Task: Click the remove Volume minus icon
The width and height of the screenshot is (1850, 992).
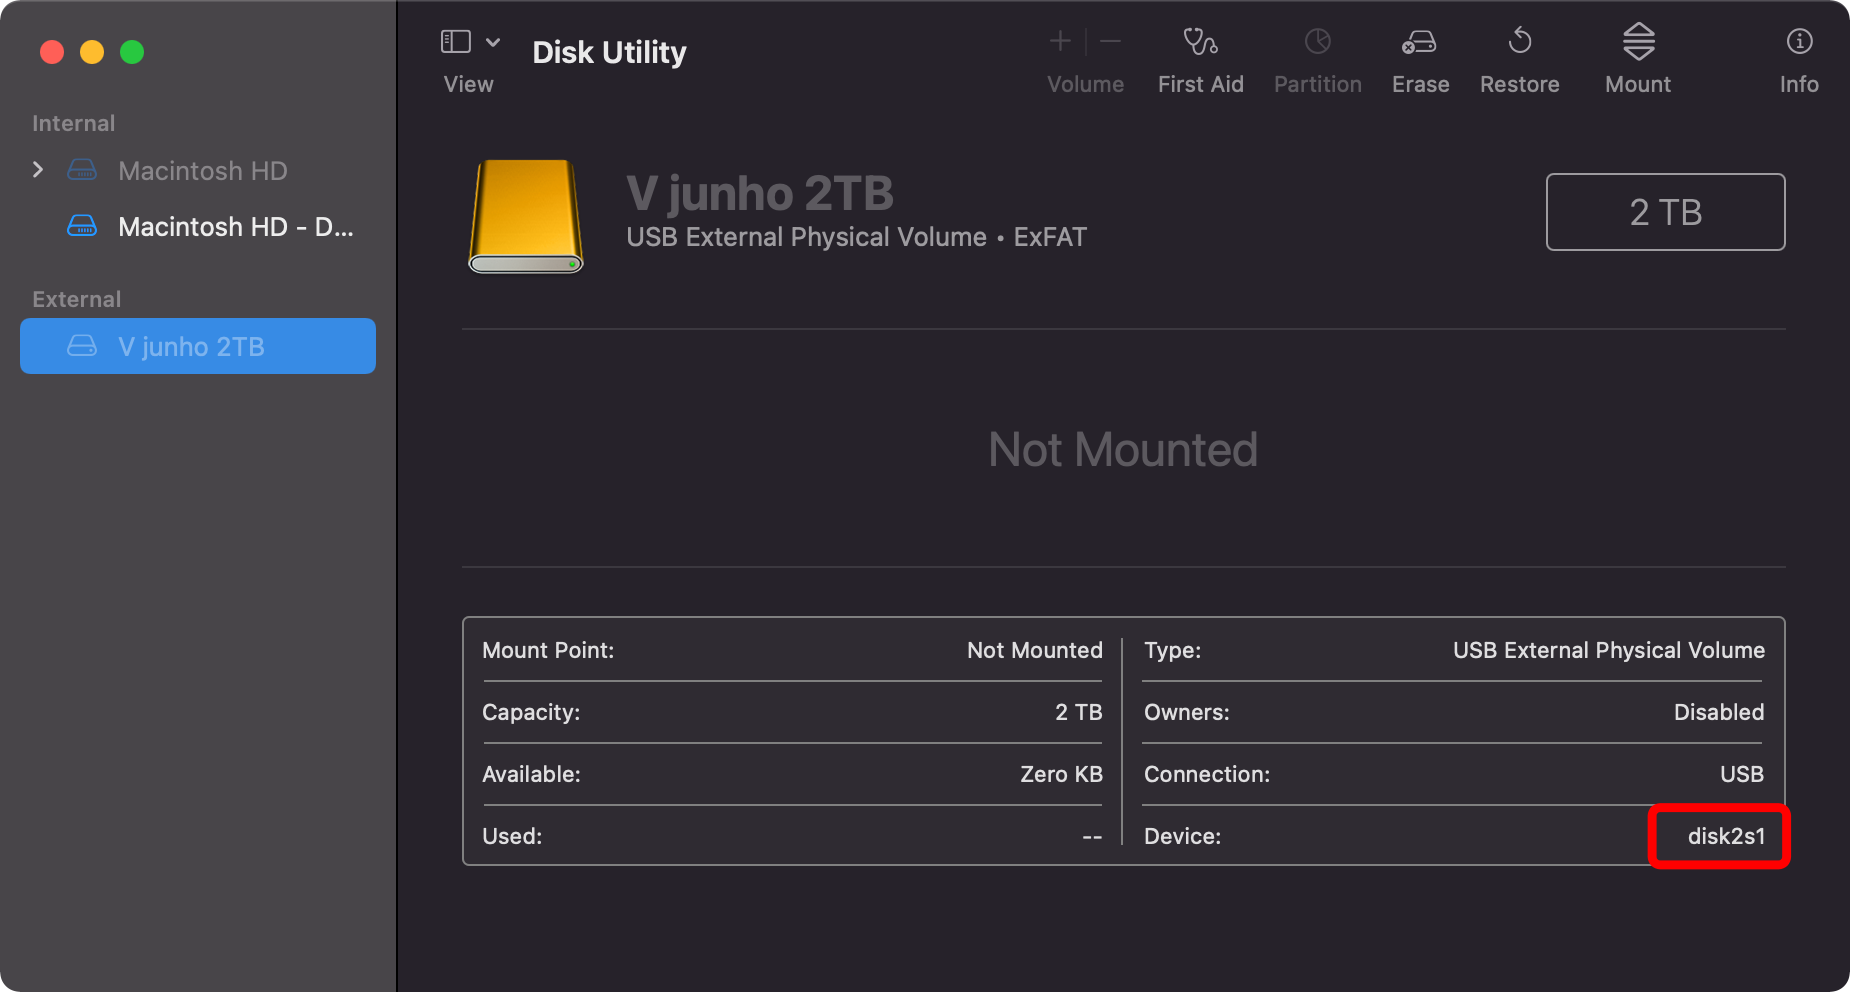Action: pyautogui.click(x=1110, y=41)
